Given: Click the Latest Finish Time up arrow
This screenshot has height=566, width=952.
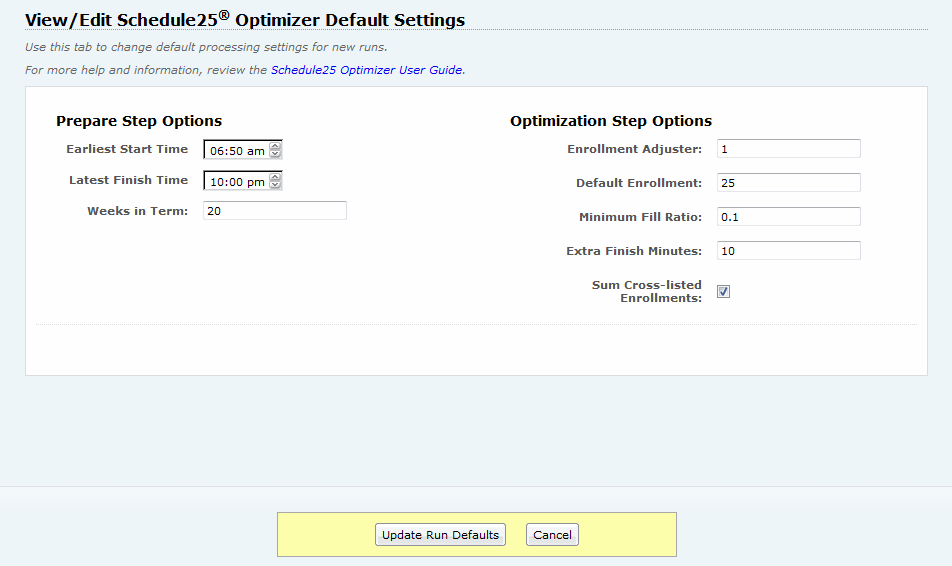Looking at the screenshot, I should pos(276,177).
